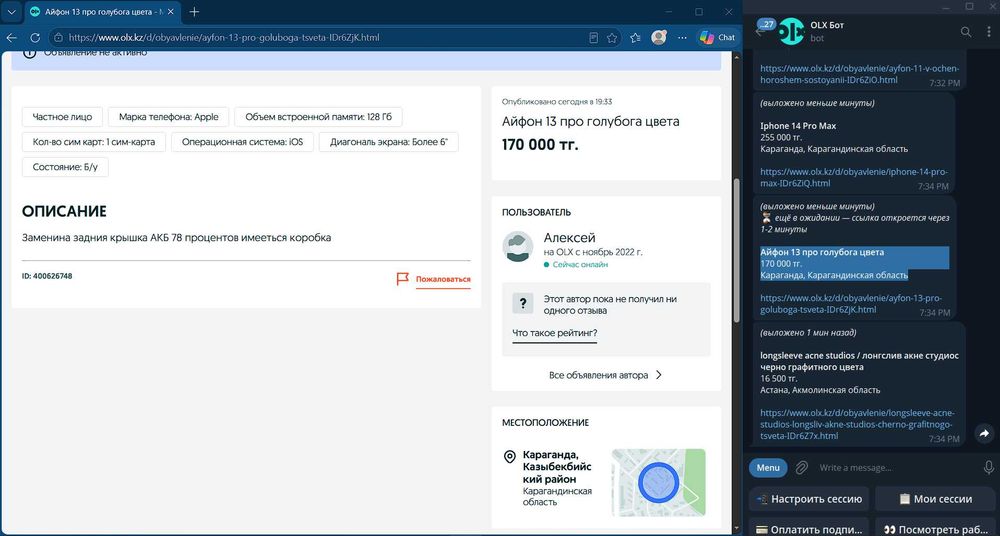Add page to favorites with star icon
Image resolution: width=1000 pixels, height=536 pixels.
tap(612, 38)
